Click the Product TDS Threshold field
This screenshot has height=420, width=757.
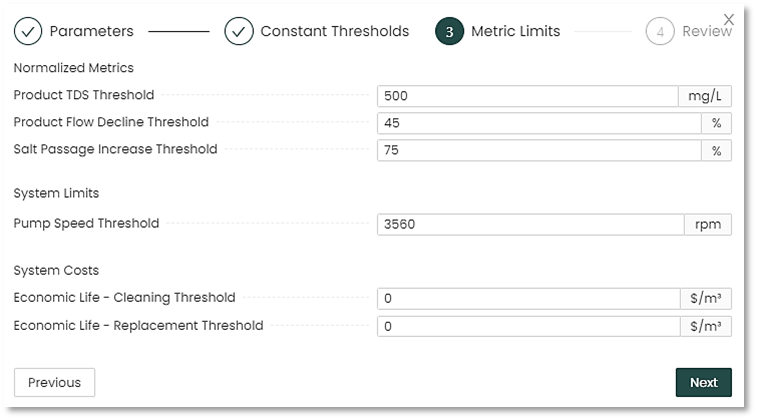pyautogui.click(x=528, y=96)
